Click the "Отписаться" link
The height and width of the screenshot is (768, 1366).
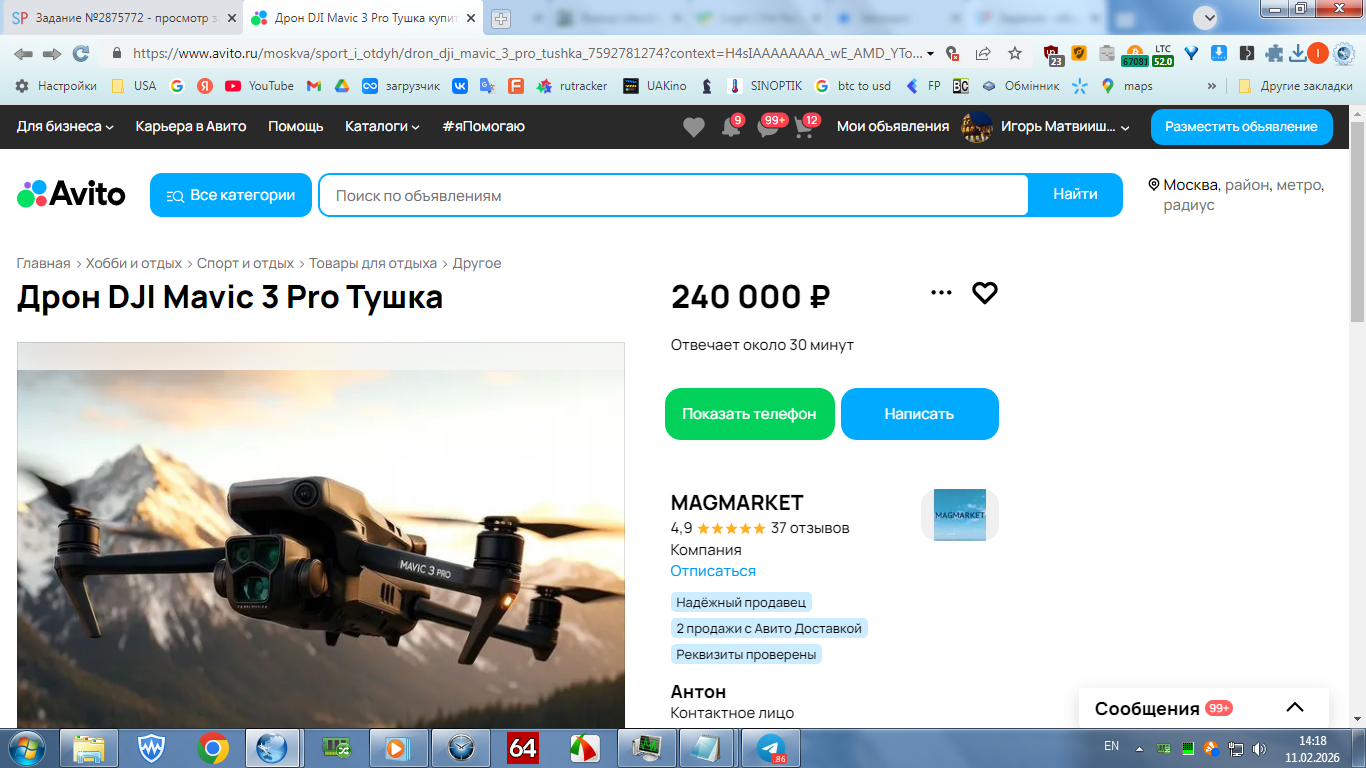713,571
